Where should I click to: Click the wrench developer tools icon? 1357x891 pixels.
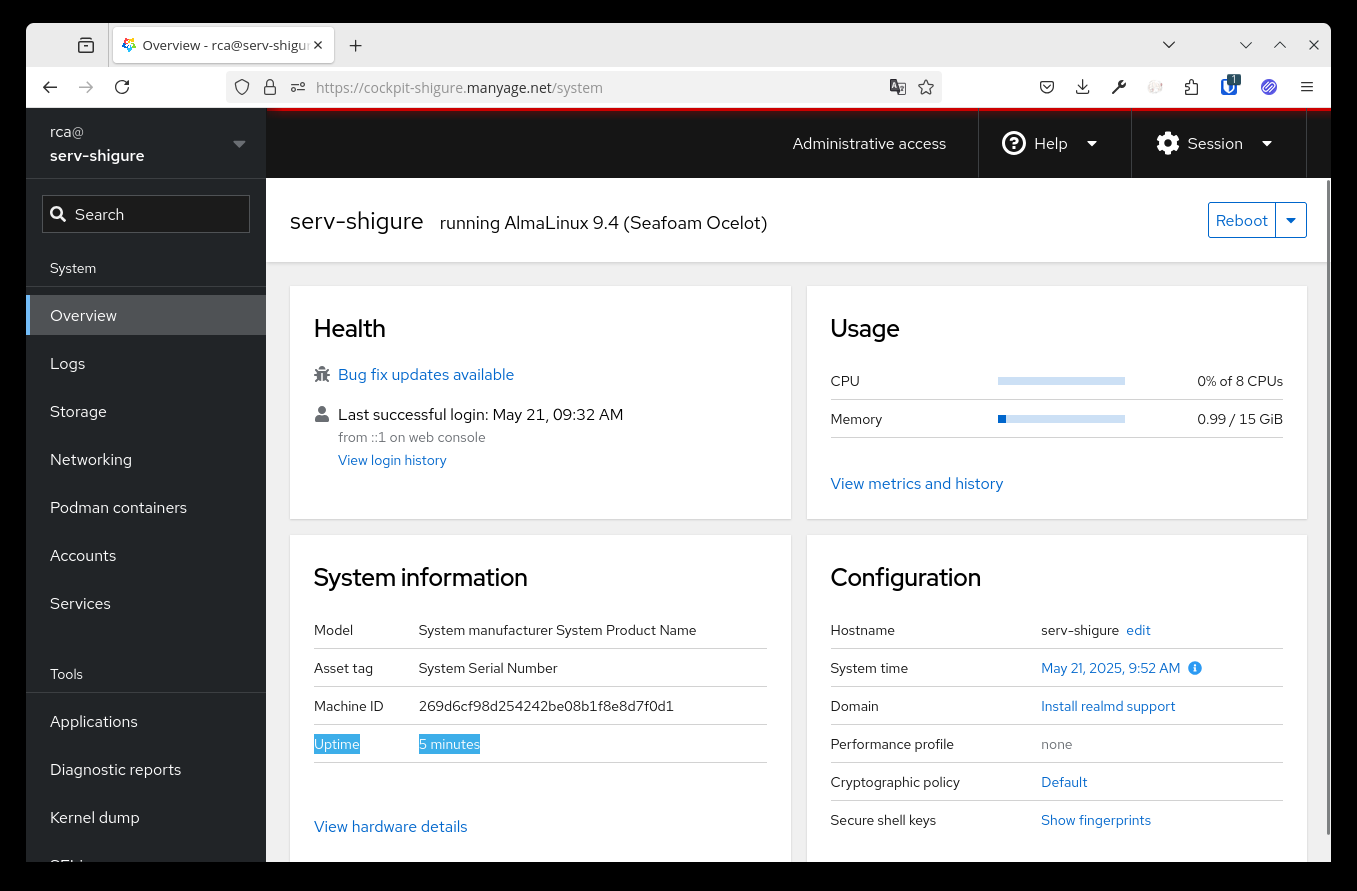coord(1119,87)
